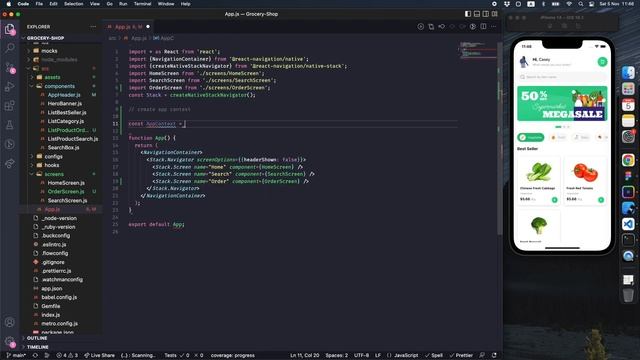Open the Window menu

(x=166, y=4)
